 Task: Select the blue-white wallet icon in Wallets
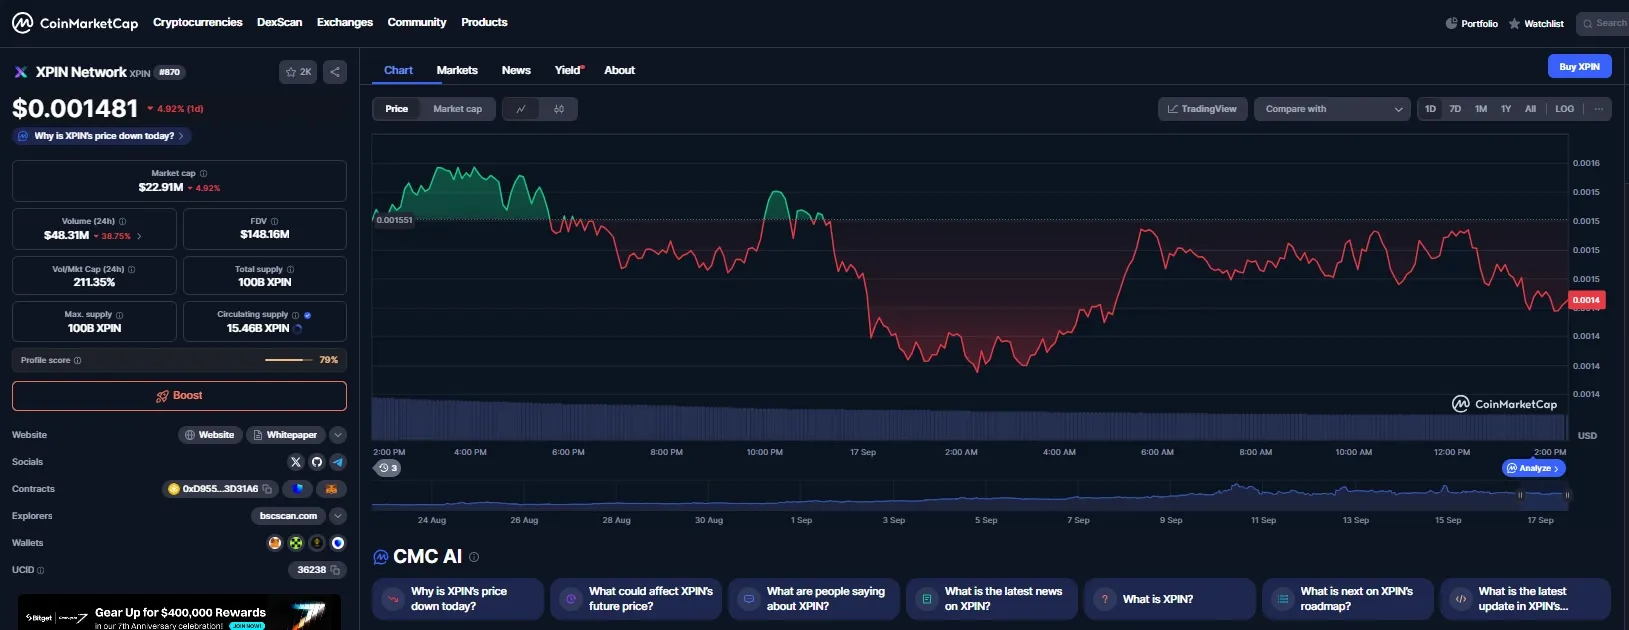pyautogui.click(x=338, y=543)
